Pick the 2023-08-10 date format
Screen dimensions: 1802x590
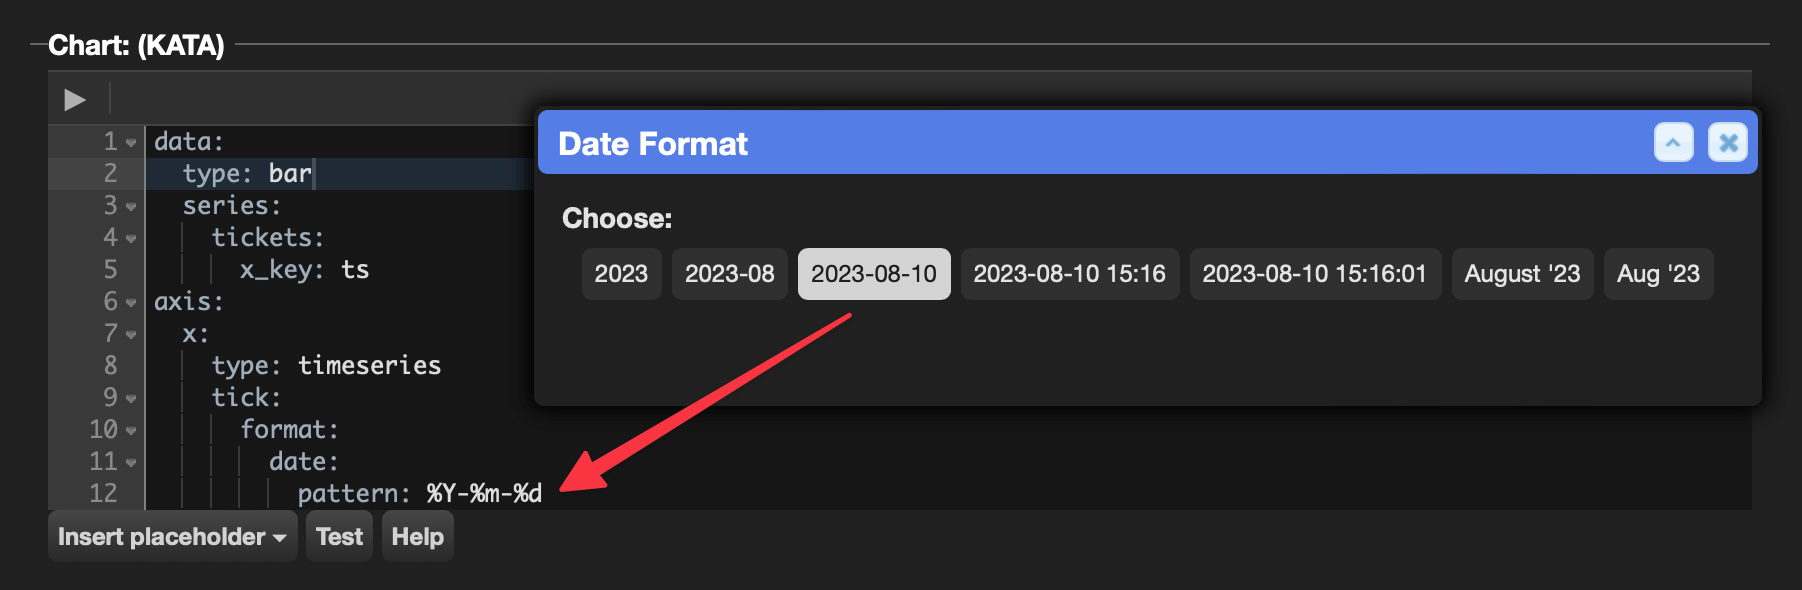click(874, 274)
